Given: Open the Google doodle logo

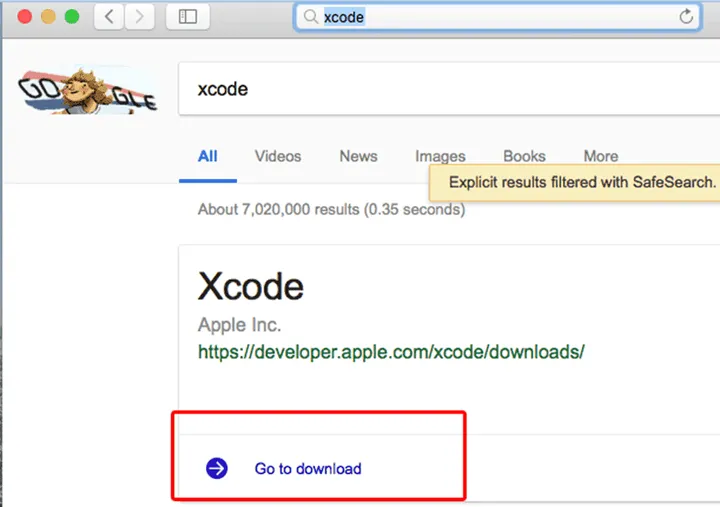Looking at the screenshot, I should (x=87, y=90).
